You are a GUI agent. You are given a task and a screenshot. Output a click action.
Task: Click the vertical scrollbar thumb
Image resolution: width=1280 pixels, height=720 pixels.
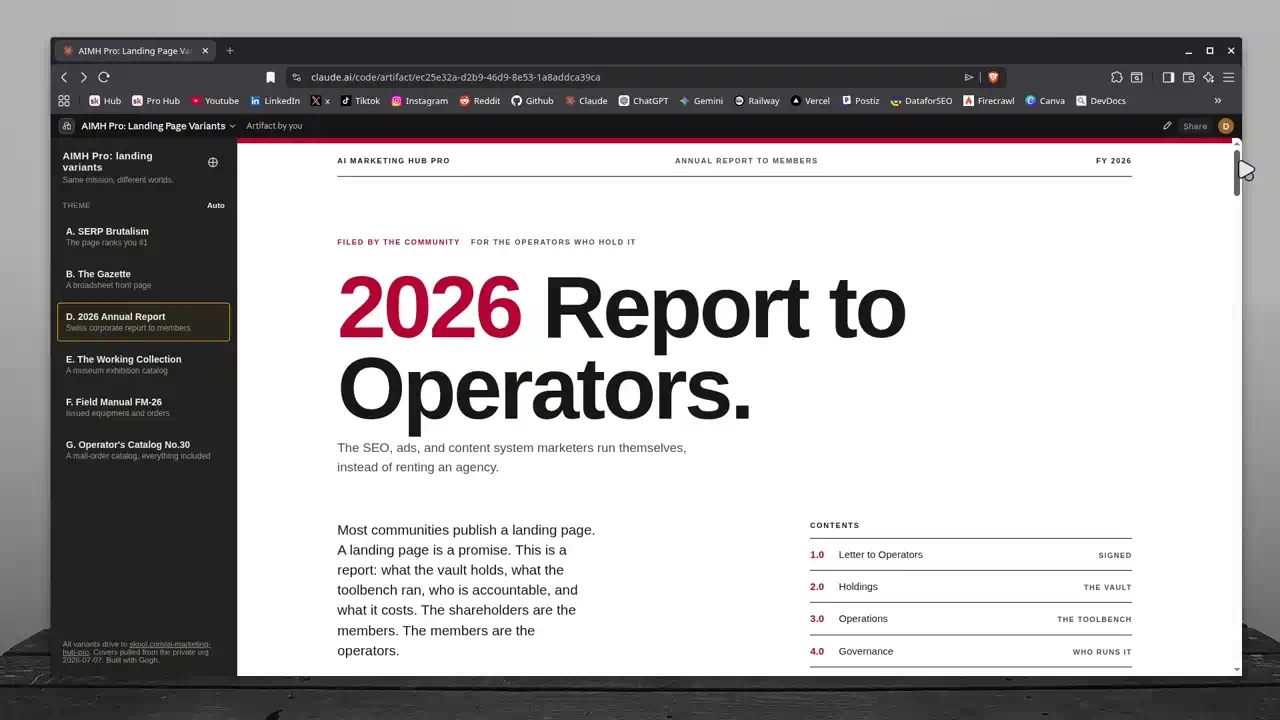pos(1237,172)
